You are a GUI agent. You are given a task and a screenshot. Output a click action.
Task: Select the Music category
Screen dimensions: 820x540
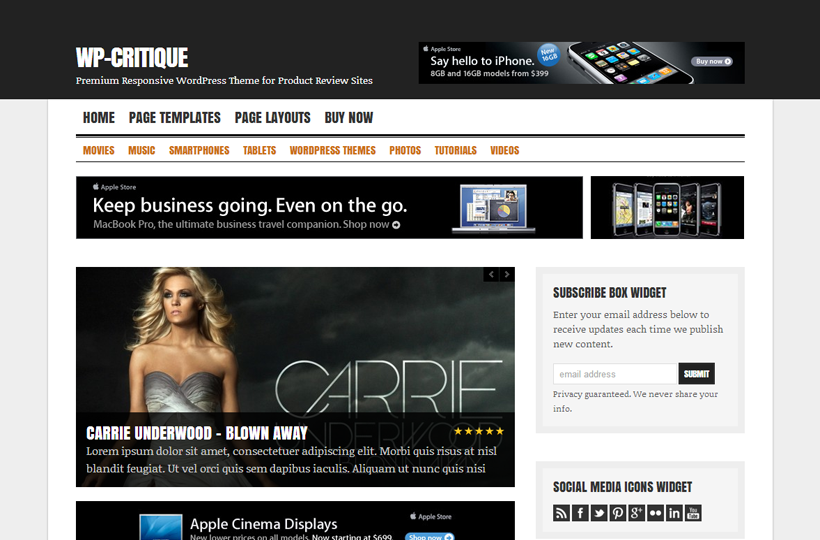coord(142,151)
